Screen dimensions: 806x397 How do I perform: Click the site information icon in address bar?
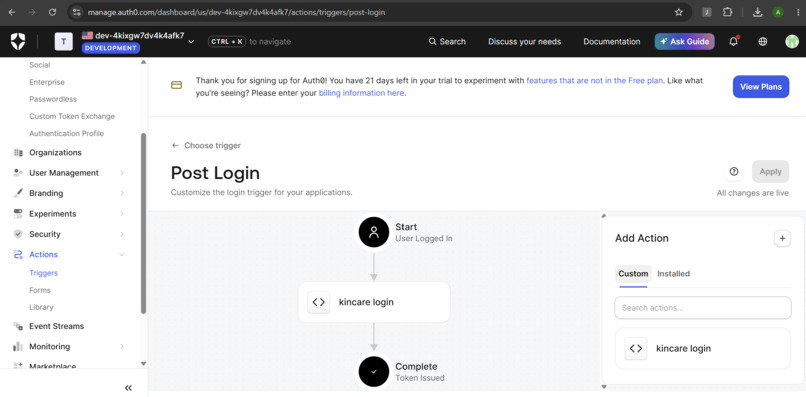77,12
